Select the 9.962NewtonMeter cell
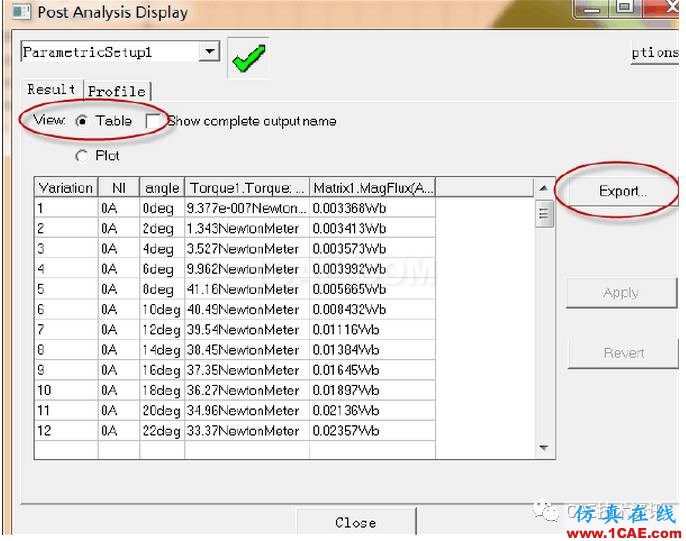This screenshot has height=541, width=686. tap(247, 269)
